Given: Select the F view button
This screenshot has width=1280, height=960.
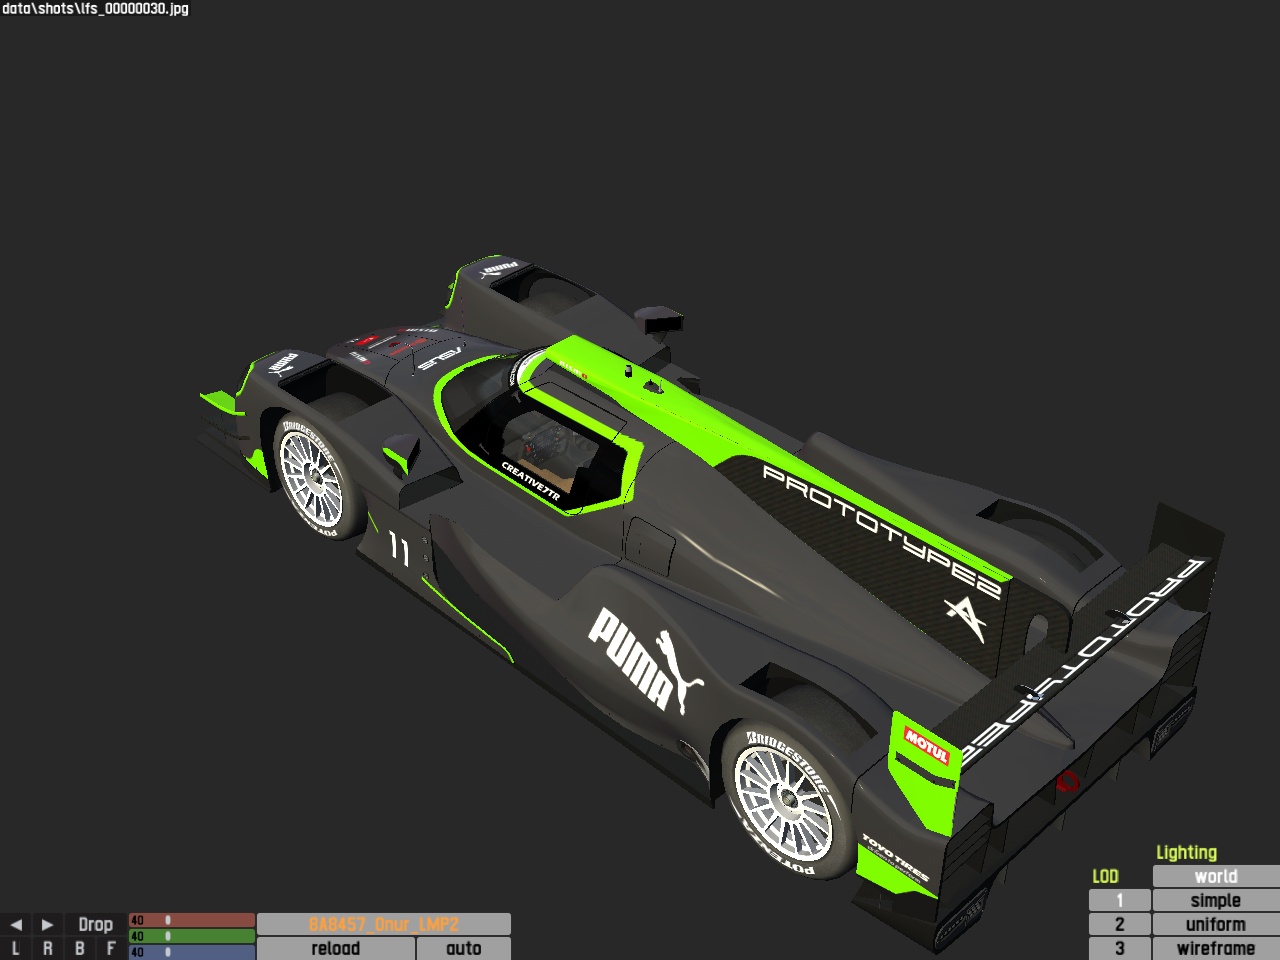Looking at the screenshot, I should pos(111,948).
